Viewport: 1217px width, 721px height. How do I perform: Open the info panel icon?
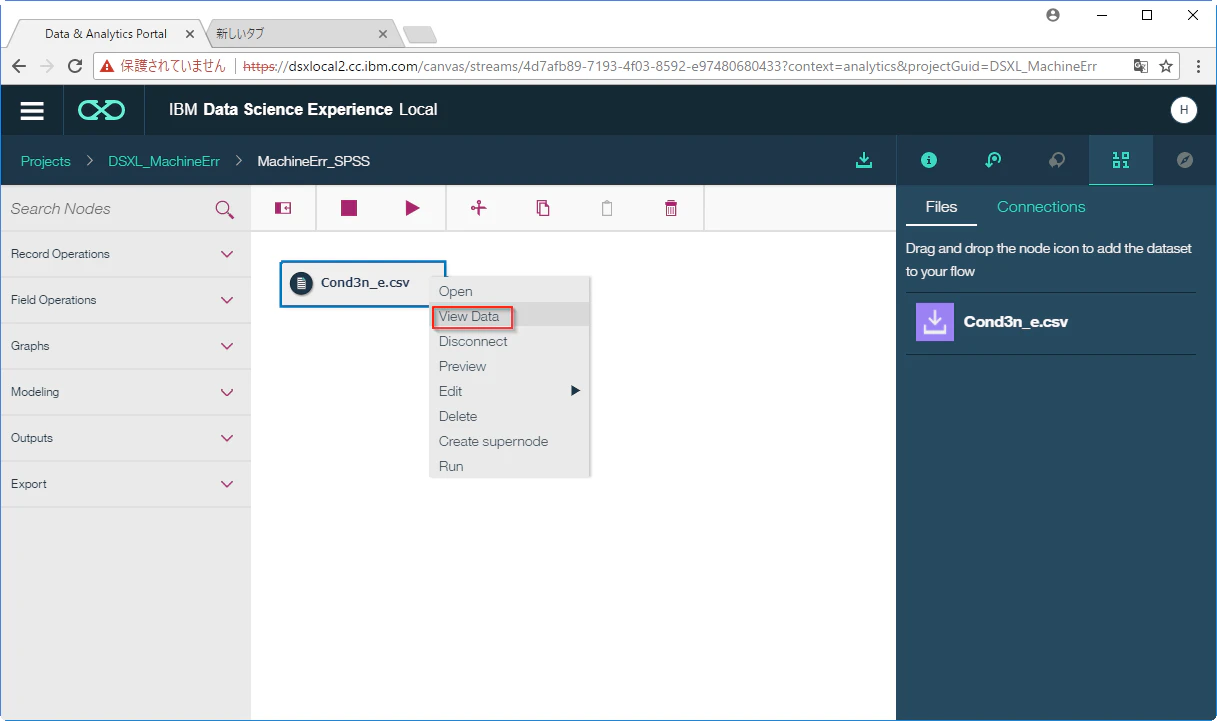[x=929, y=160]
